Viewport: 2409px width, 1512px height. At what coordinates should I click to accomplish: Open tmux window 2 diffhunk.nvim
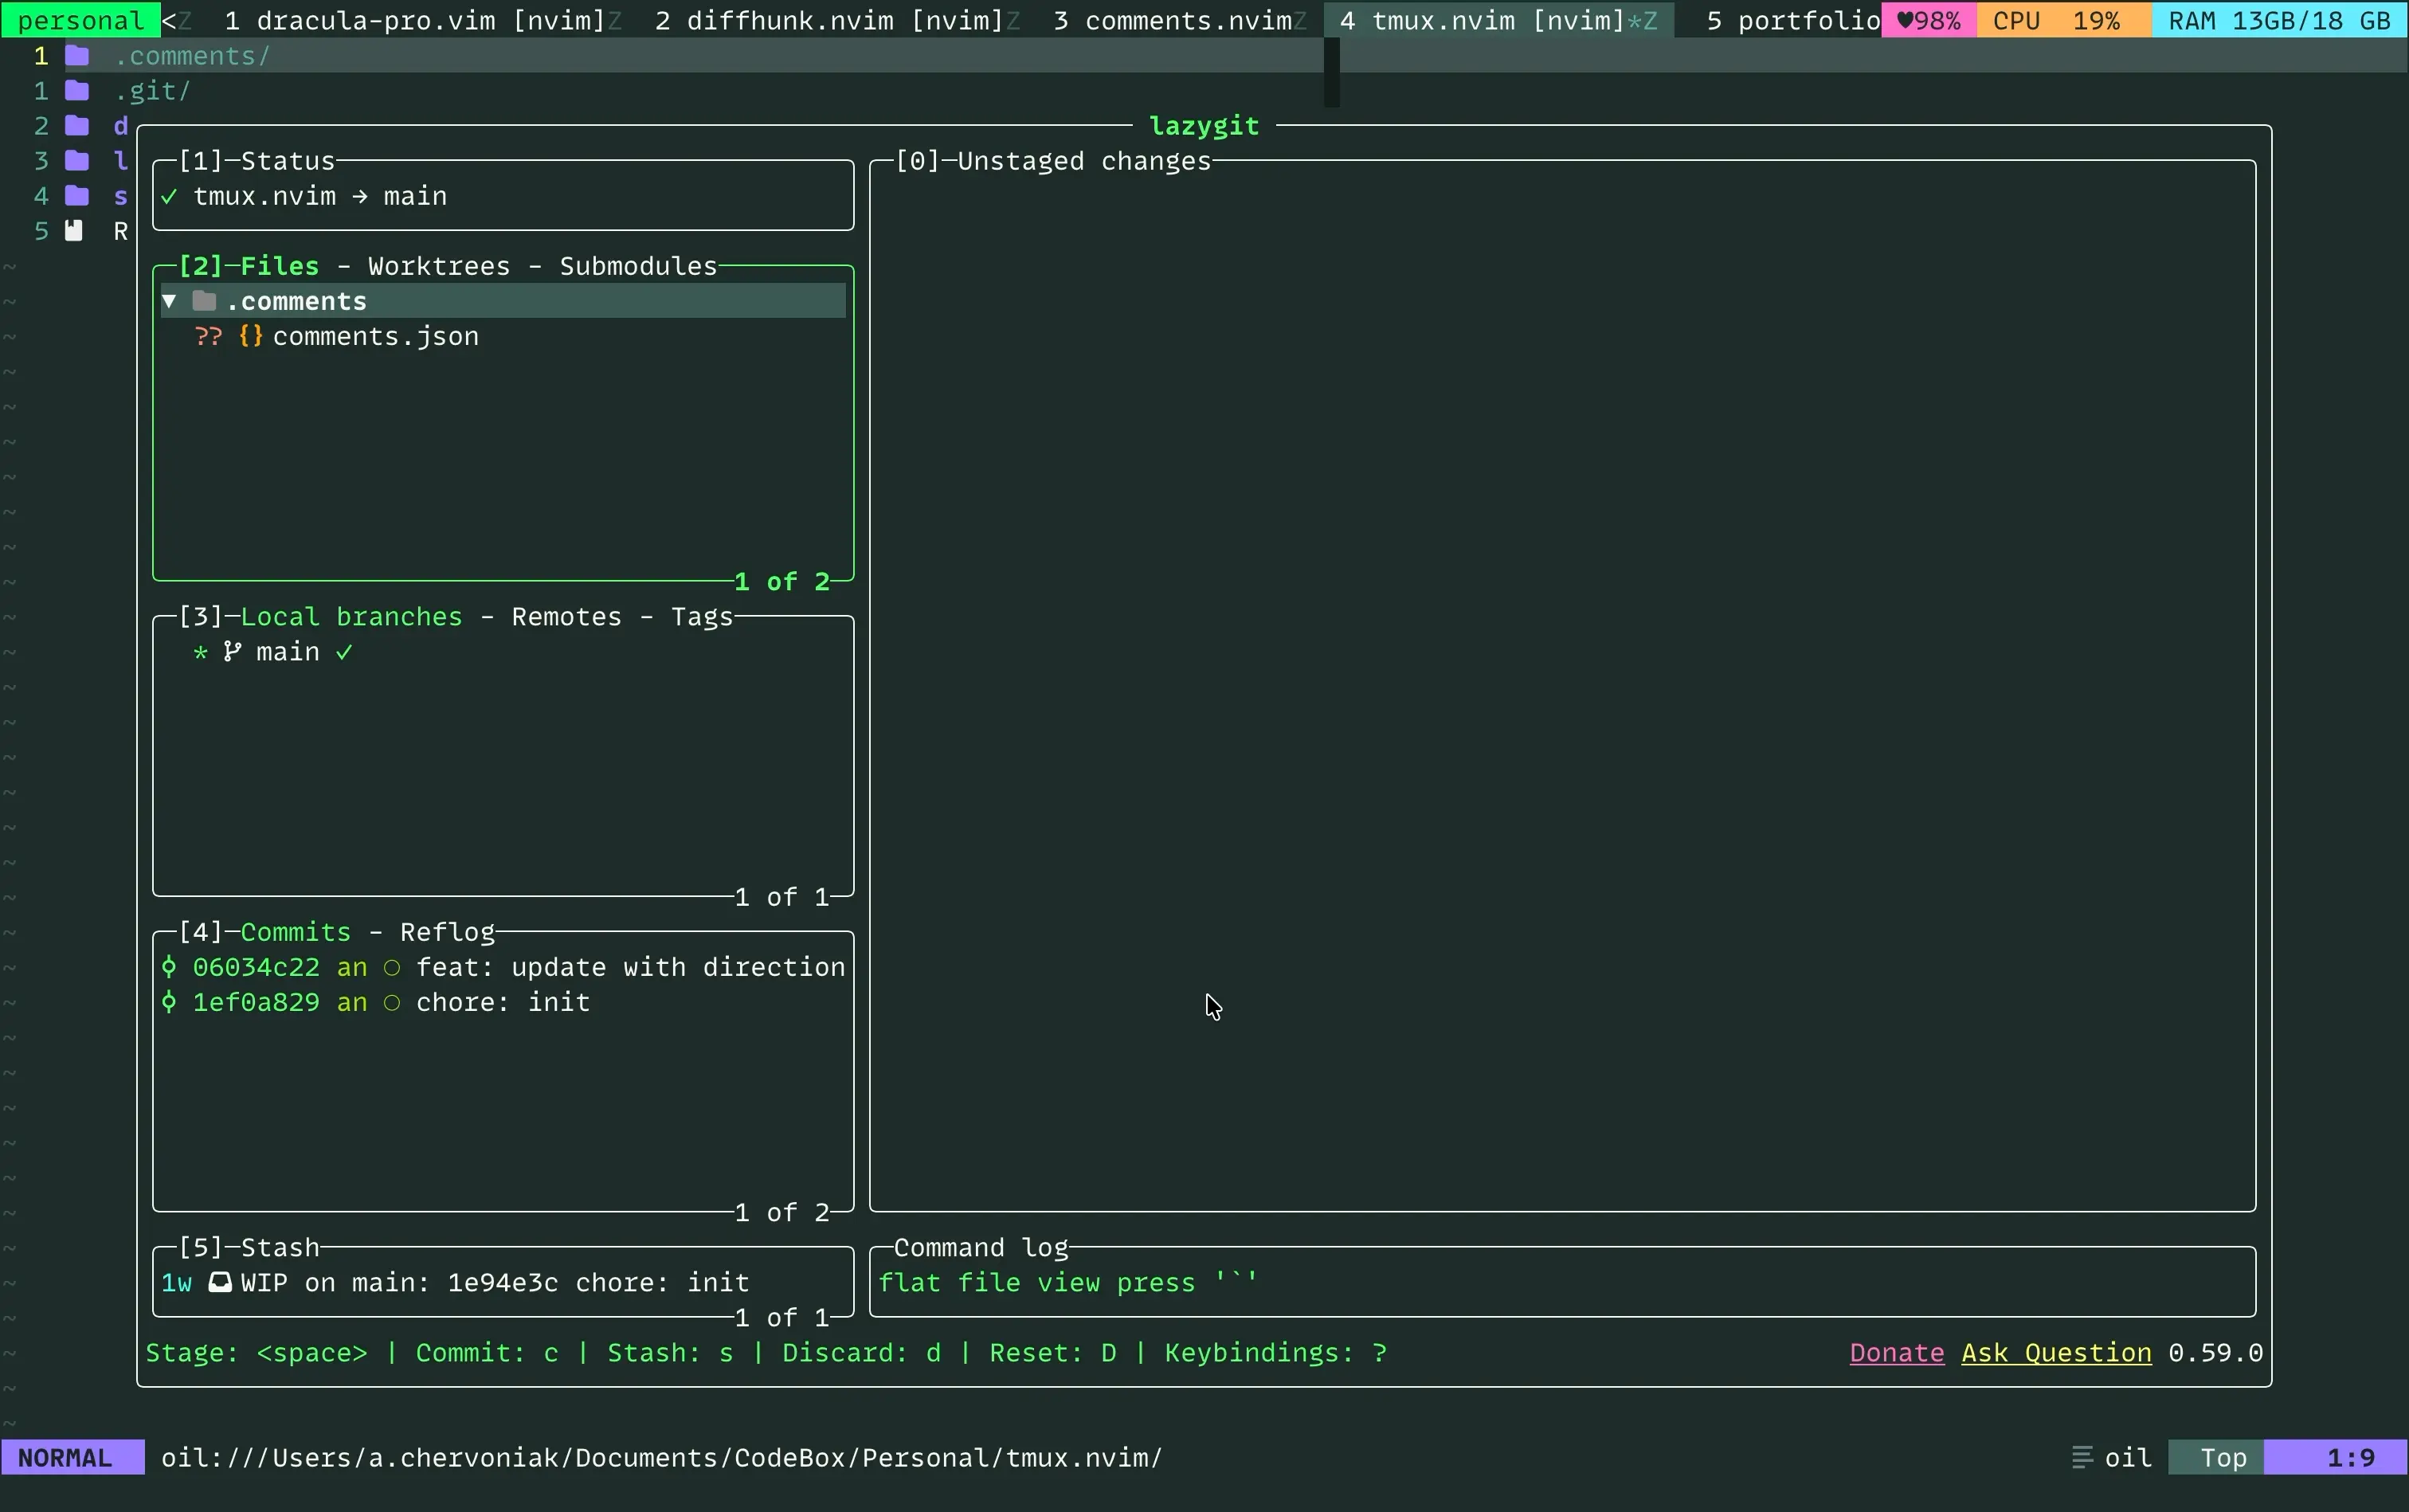pos(829,20)
